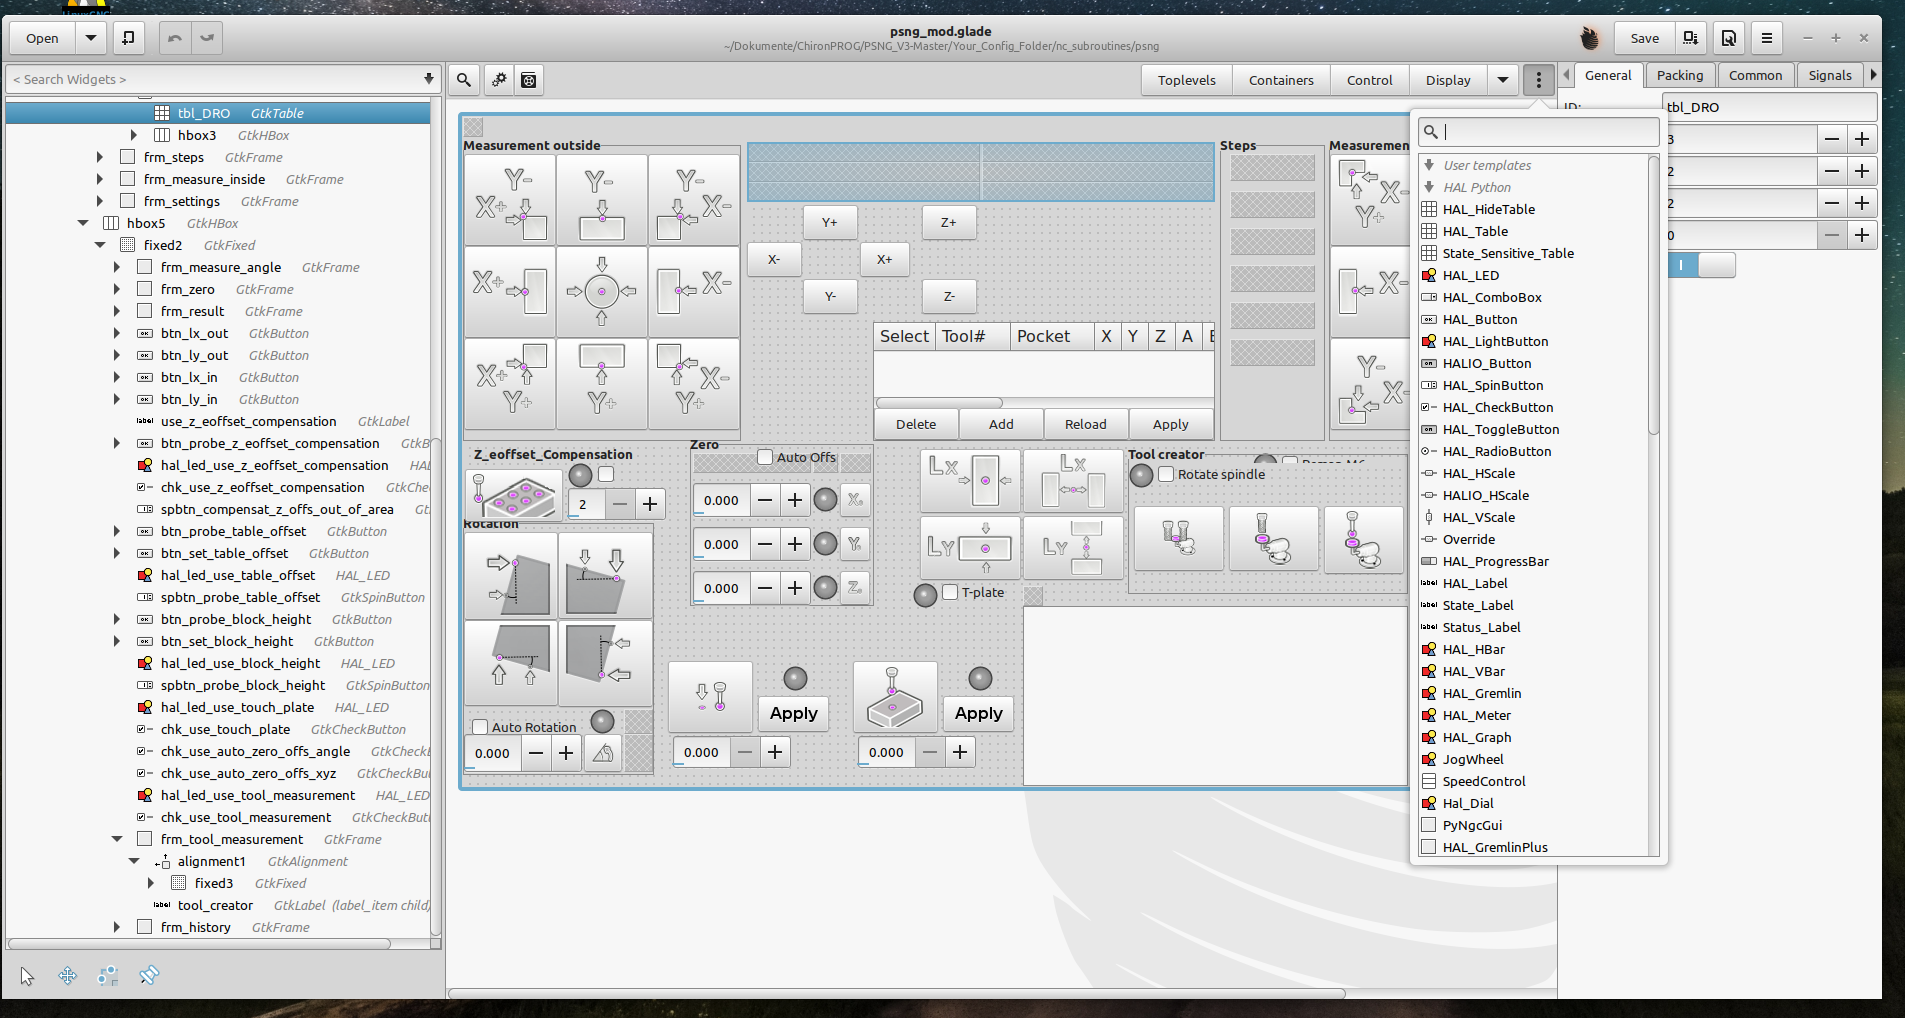
Task: Click the Reload button in tool table
Action: [1086, 424]
